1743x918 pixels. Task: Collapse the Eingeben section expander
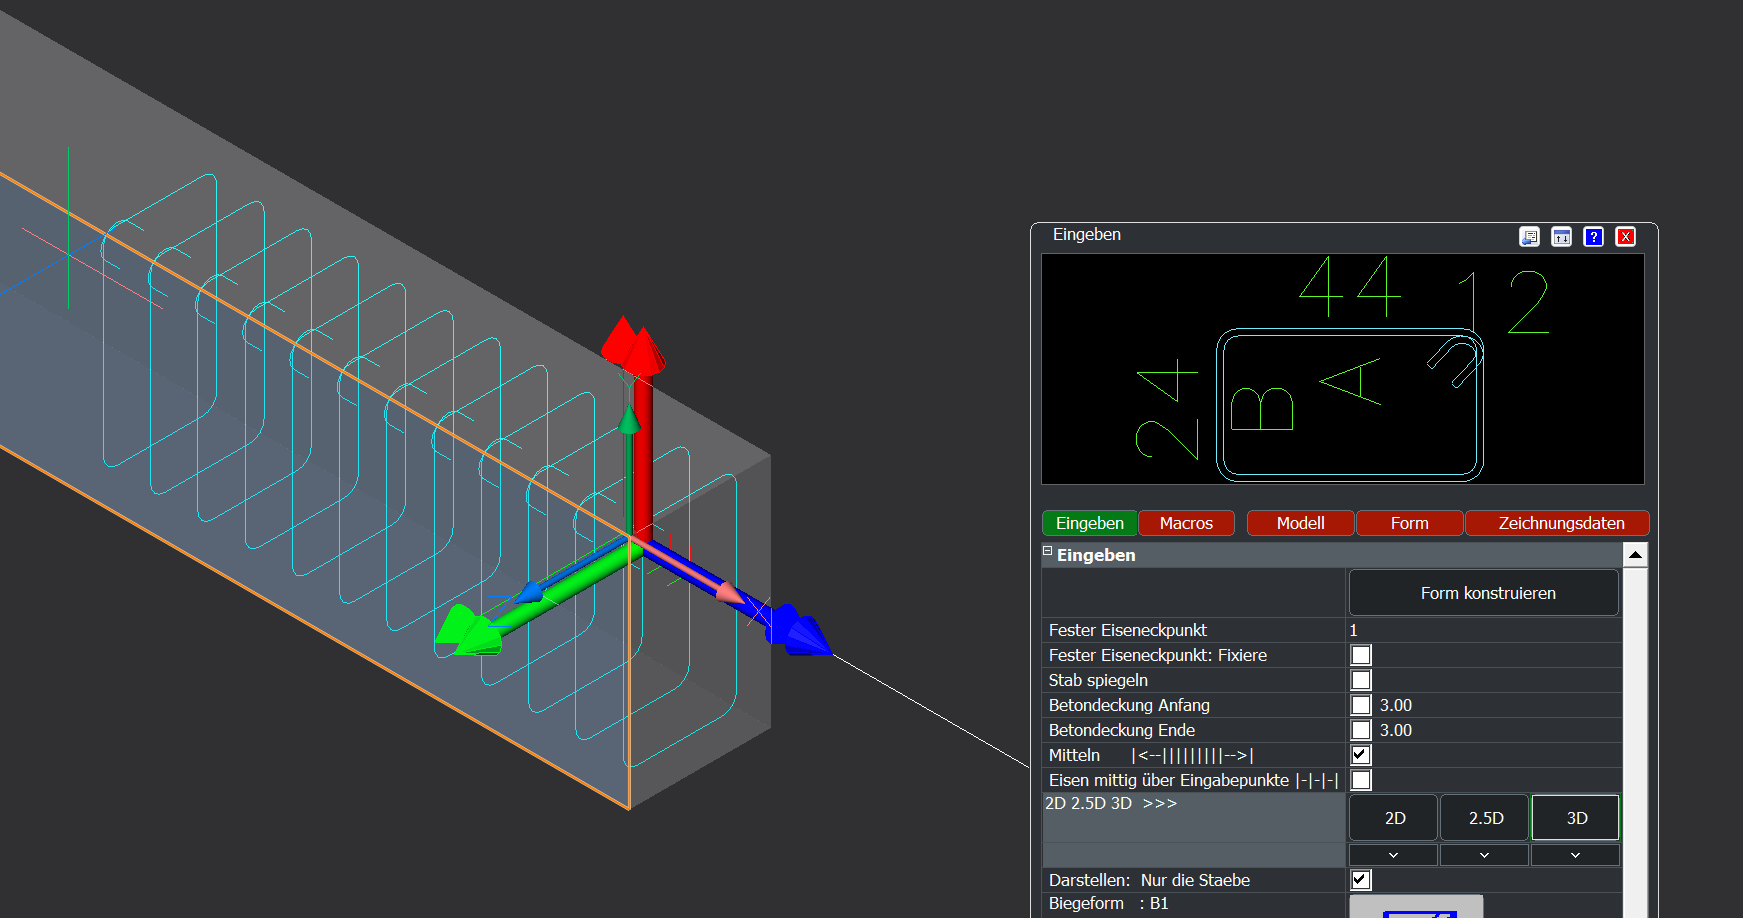pyautogui.click(x=1048, y=551)
